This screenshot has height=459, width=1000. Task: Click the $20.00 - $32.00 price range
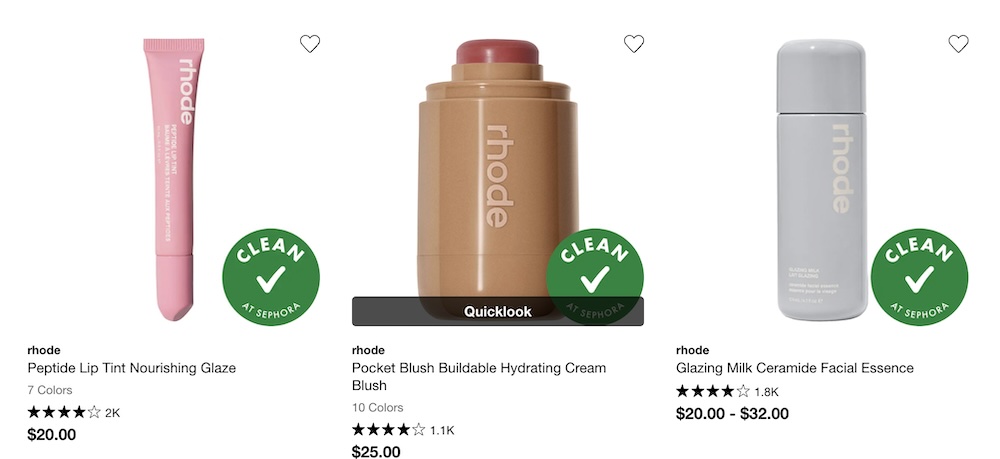[x=732, y=414]
